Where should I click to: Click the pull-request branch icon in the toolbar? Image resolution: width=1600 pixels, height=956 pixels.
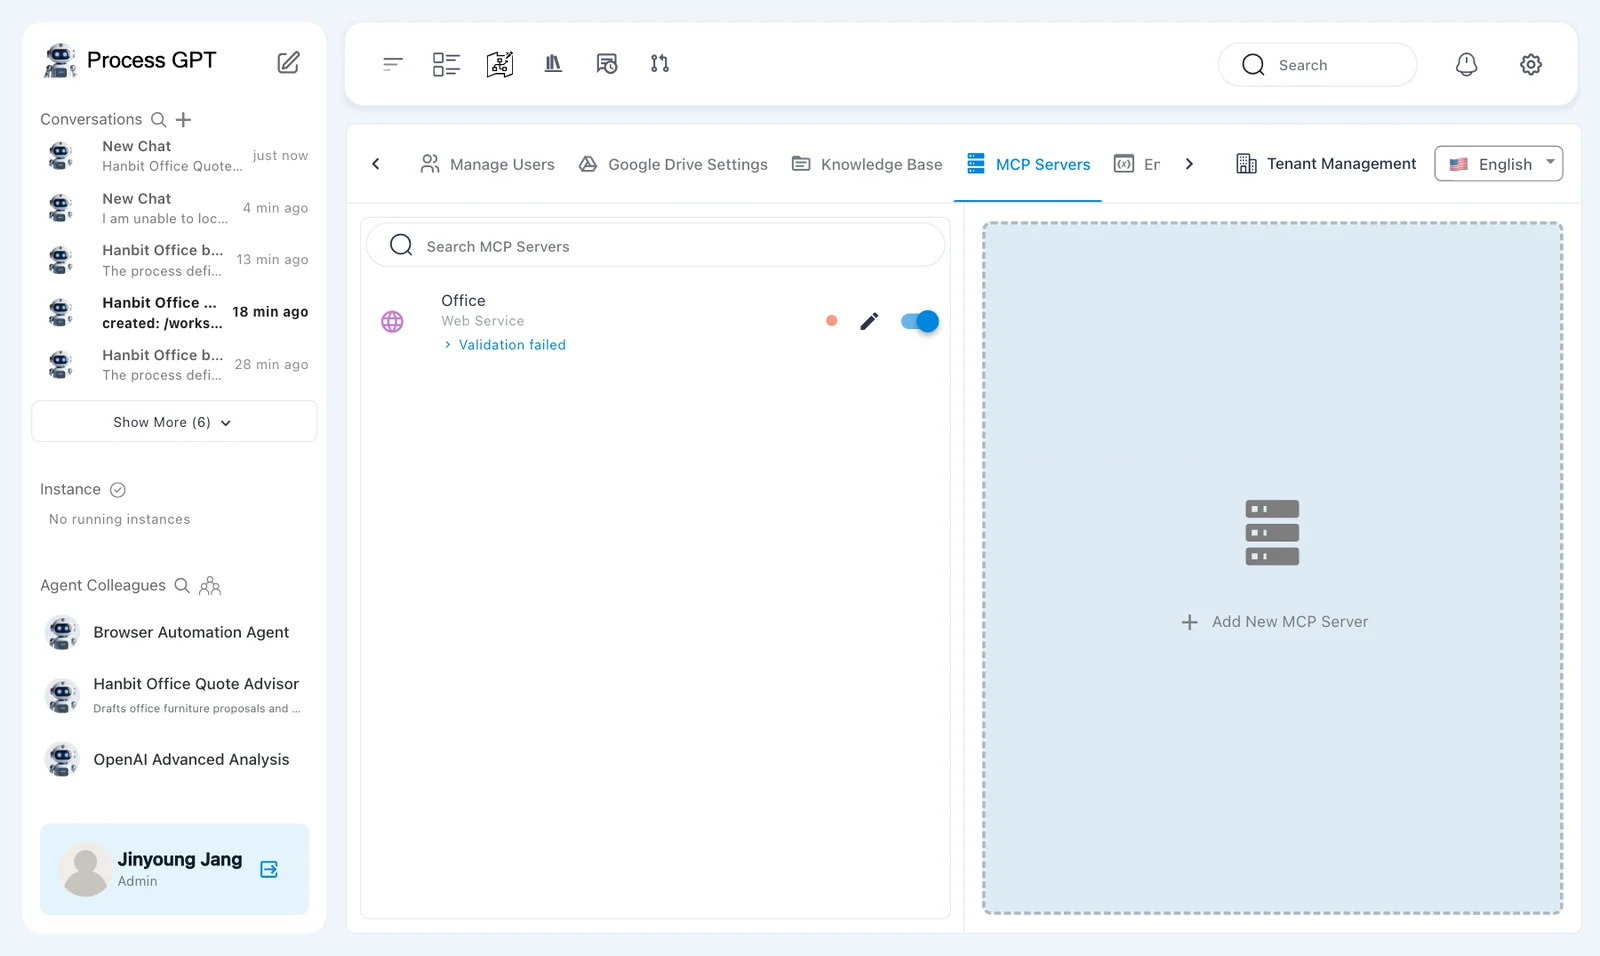(660, 64)
